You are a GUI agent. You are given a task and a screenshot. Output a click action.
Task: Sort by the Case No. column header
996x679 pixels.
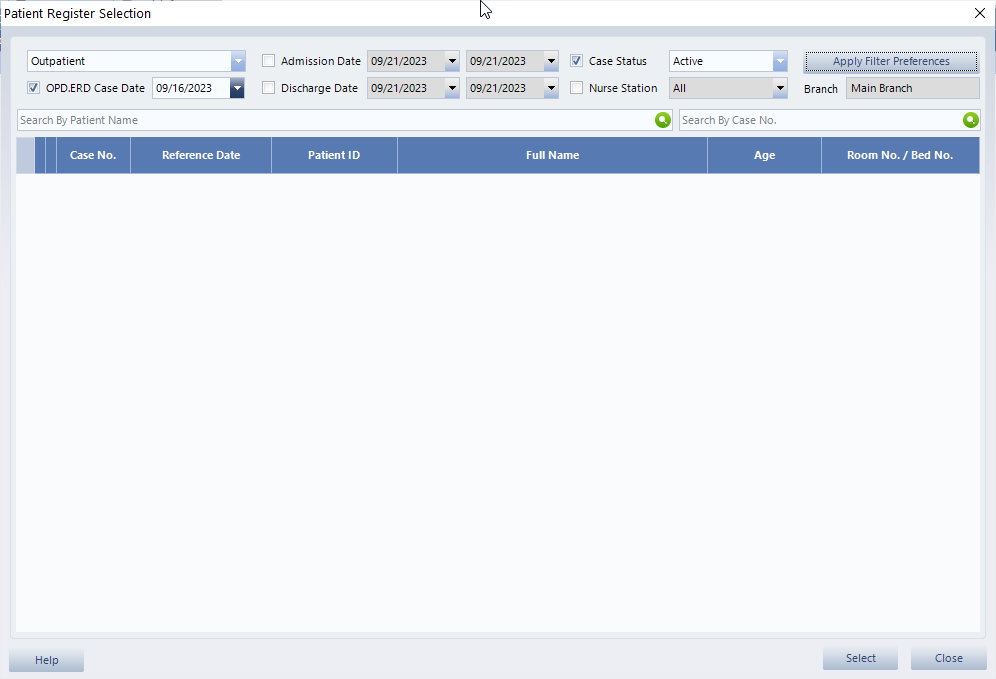click(93, 156)
